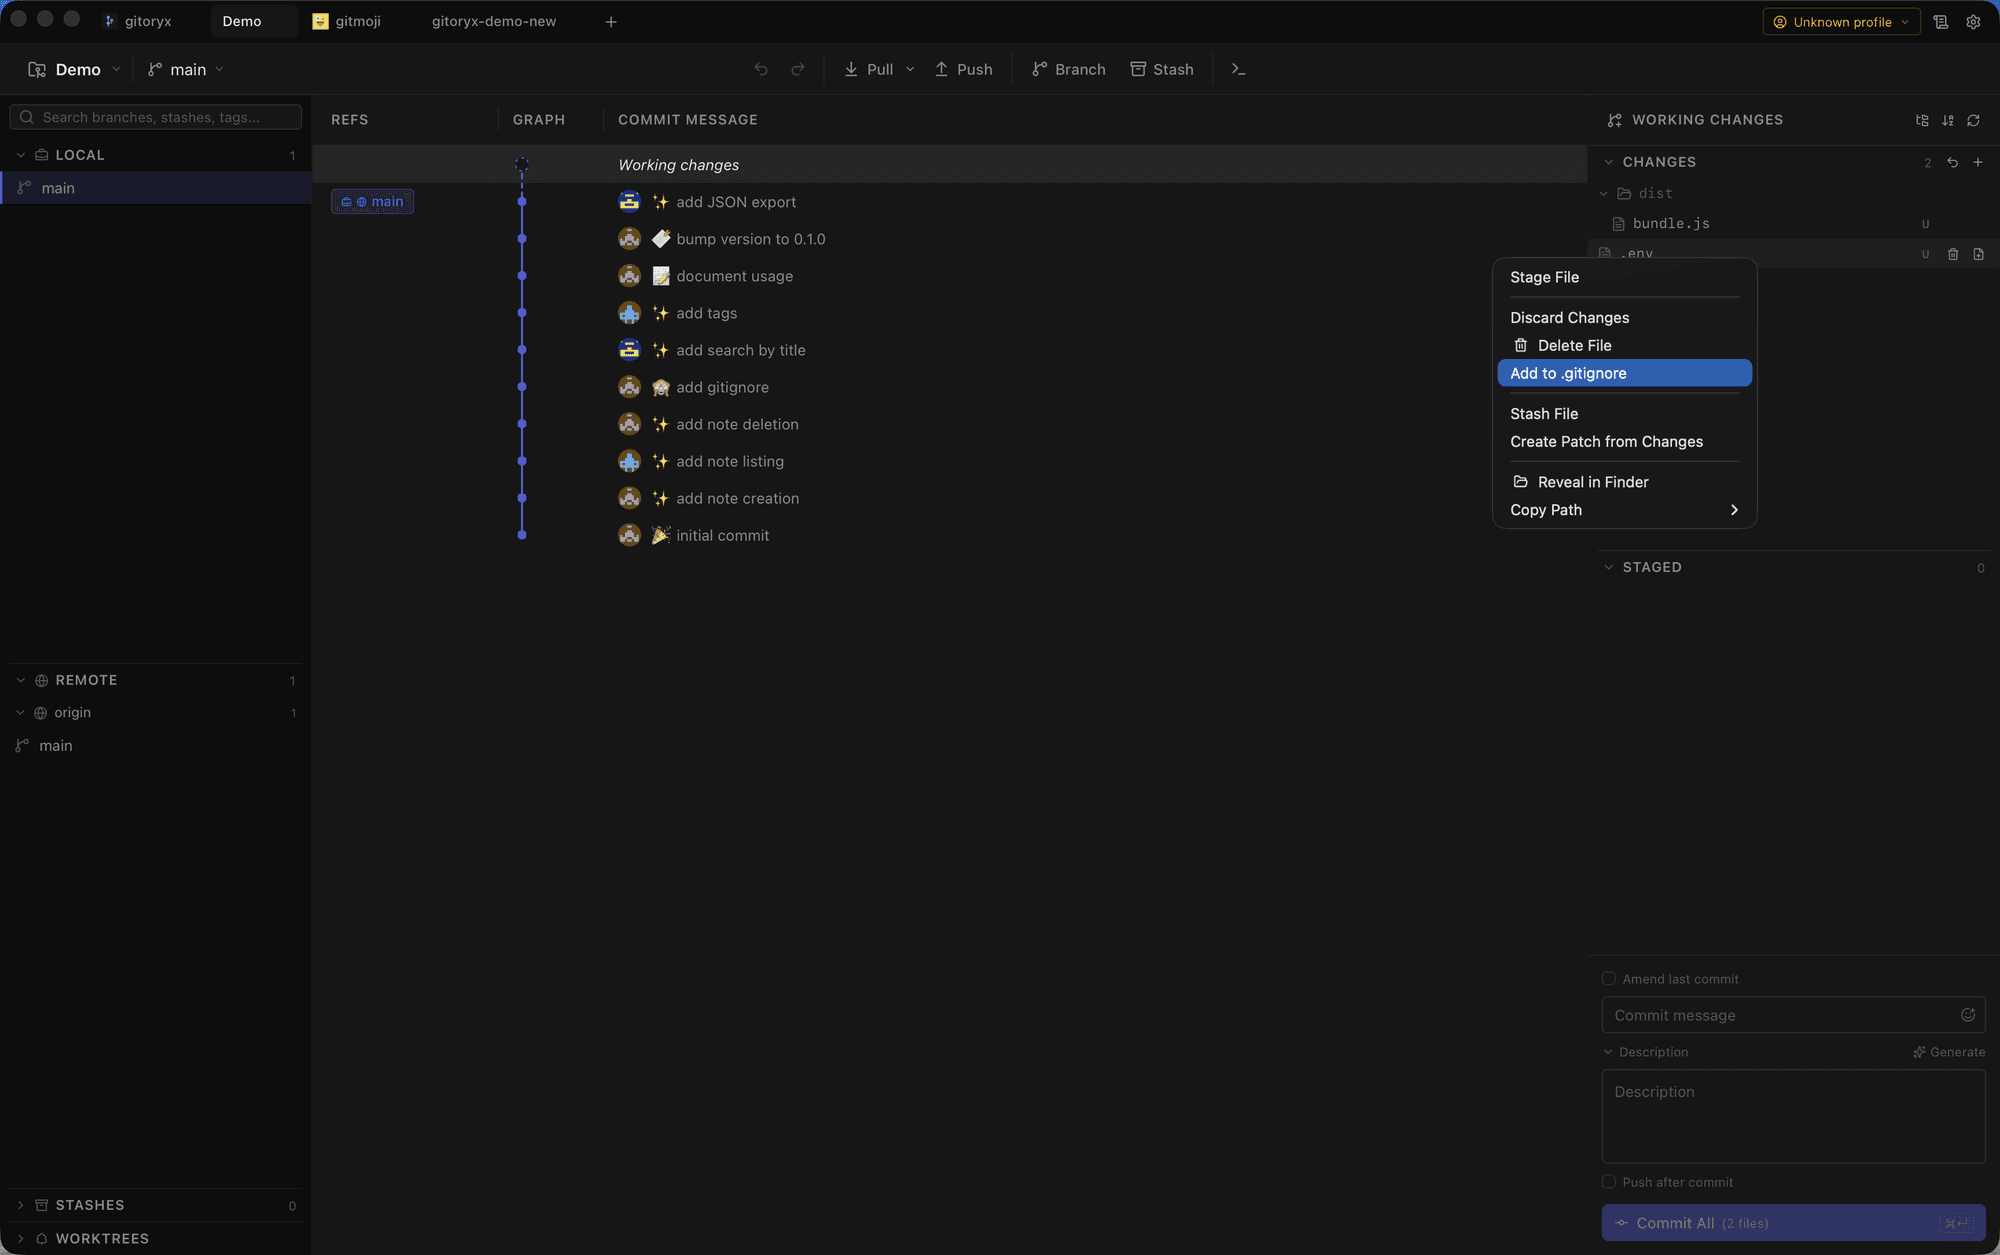Collapse the LOCAL branches section

coord(20,155)
